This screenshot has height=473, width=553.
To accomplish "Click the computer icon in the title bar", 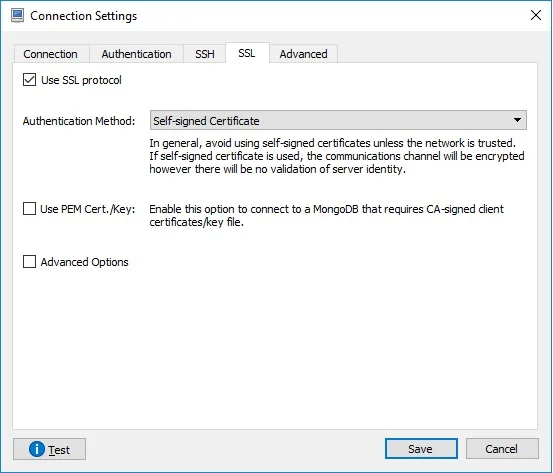I will click(17, 16).
